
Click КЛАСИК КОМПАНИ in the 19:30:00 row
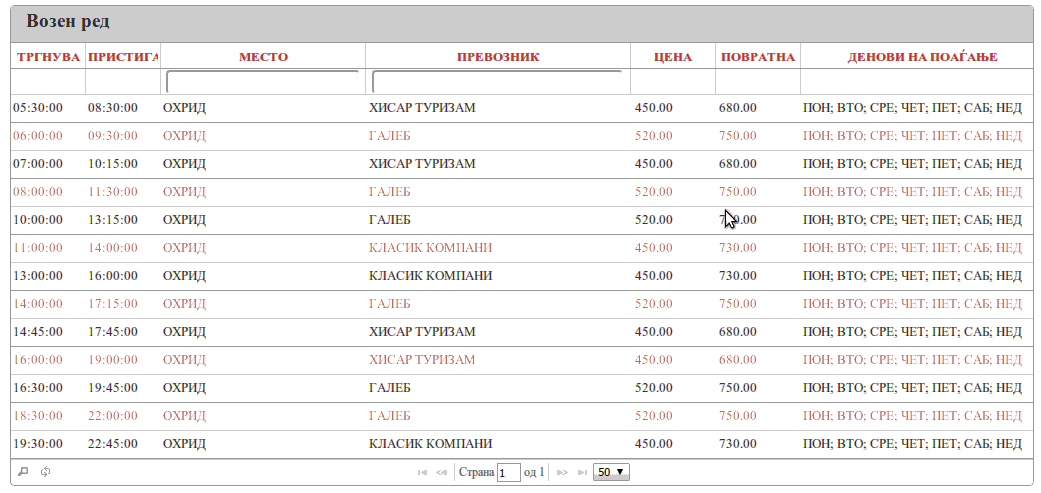(x=431, y=444)
